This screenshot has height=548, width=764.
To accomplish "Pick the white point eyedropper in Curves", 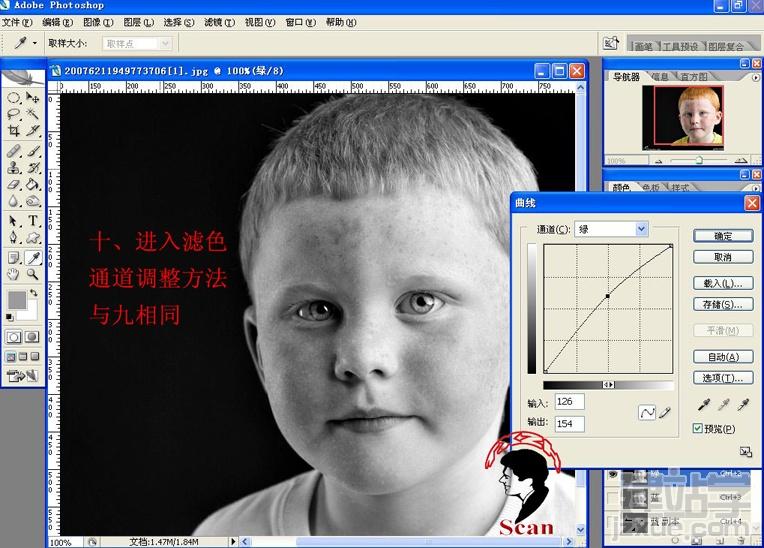I will [x=743, y=405].
